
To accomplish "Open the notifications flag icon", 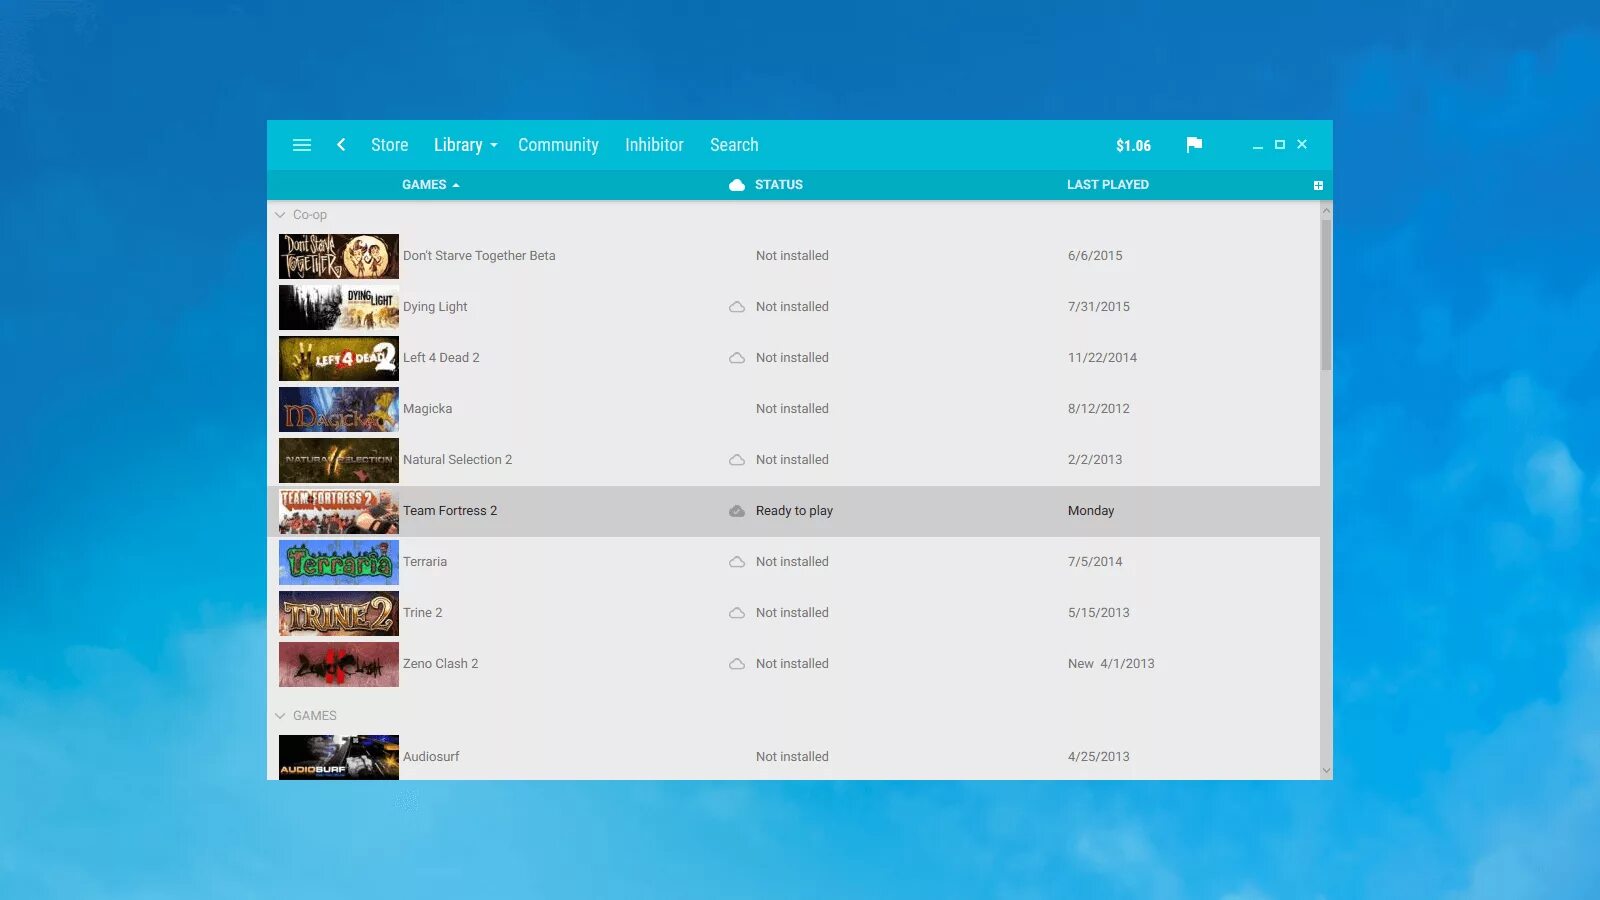I will coord(1194,145).
